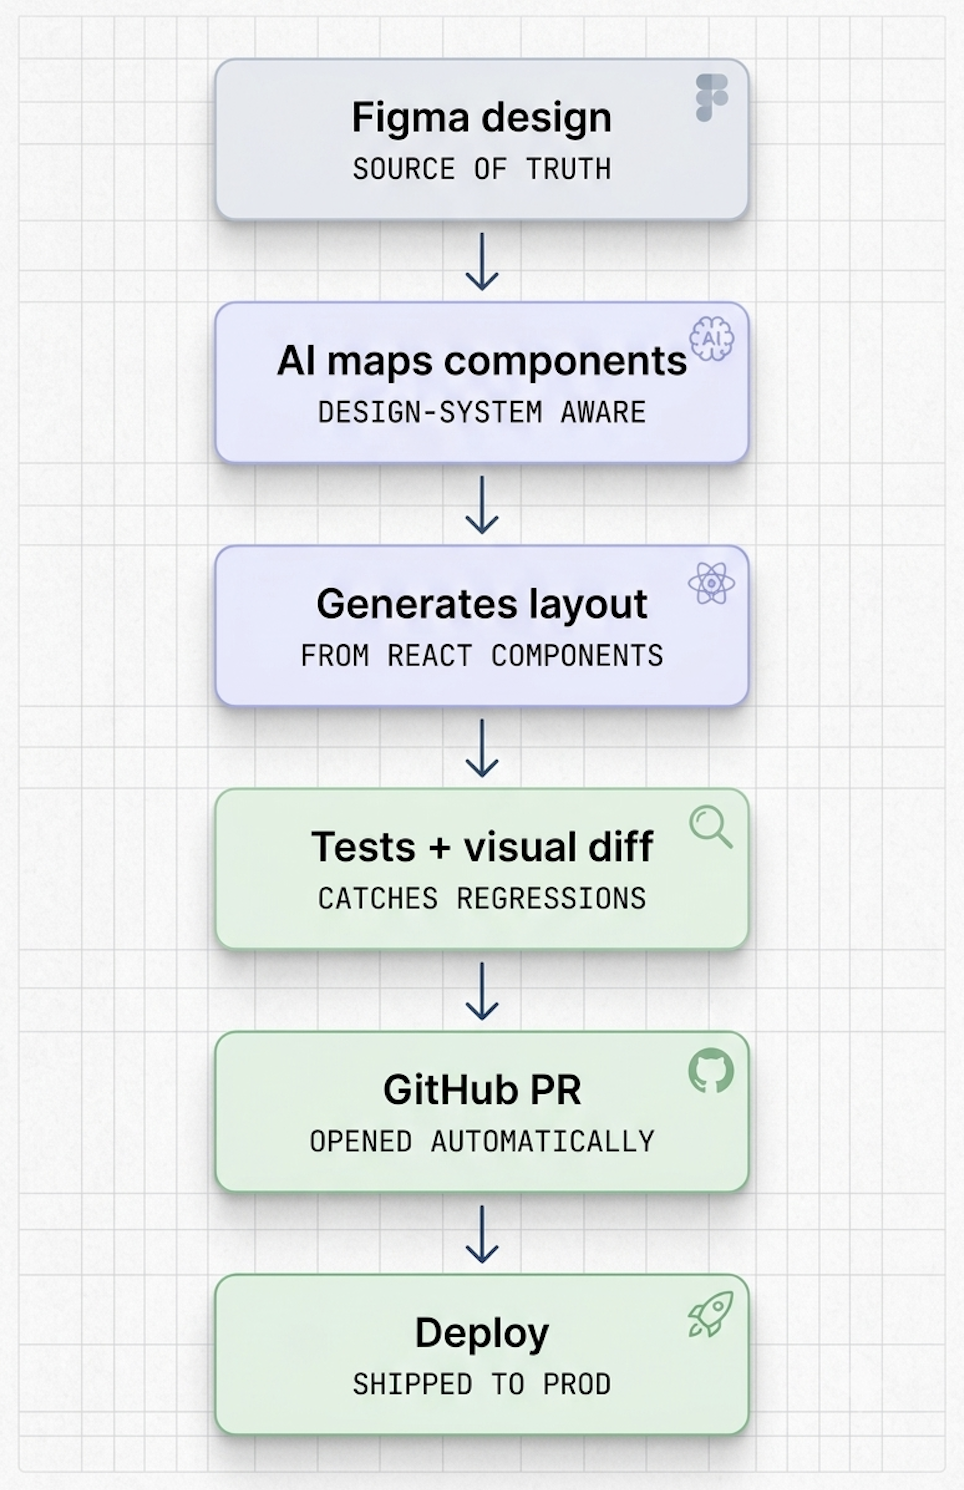Select "SOURCE OF TRUTH" subtitle
This screenshot has width=964, height=1490.
pyautogui.click(x=481, y=169)
